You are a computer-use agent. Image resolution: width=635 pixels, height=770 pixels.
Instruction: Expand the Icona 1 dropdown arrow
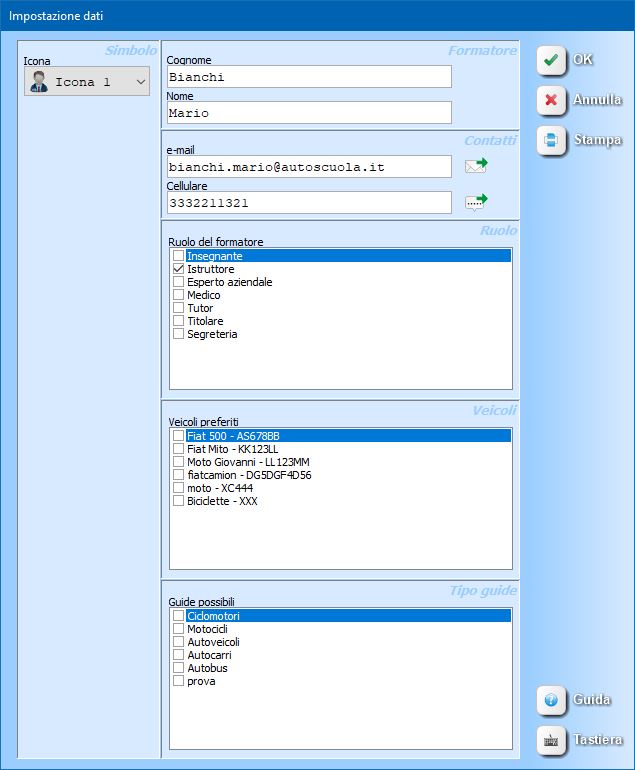[x=140, y=82]
